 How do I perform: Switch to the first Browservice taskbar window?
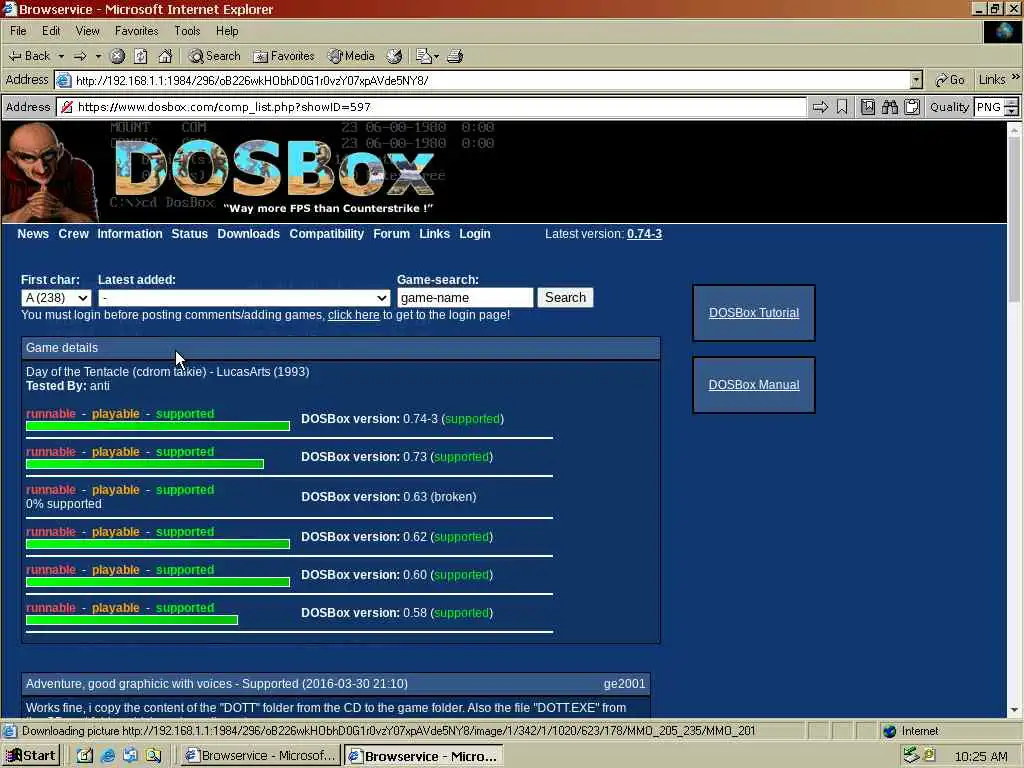point(261,756)
